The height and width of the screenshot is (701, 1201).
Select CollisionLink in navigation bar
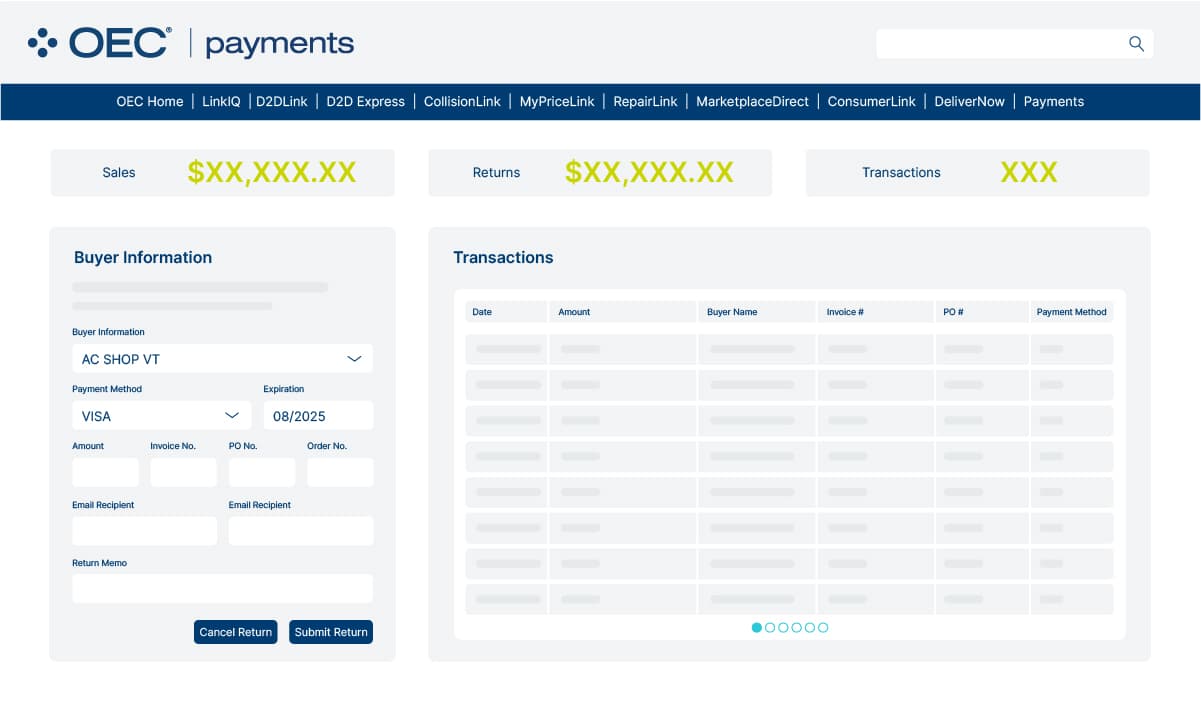click(462, 101)
